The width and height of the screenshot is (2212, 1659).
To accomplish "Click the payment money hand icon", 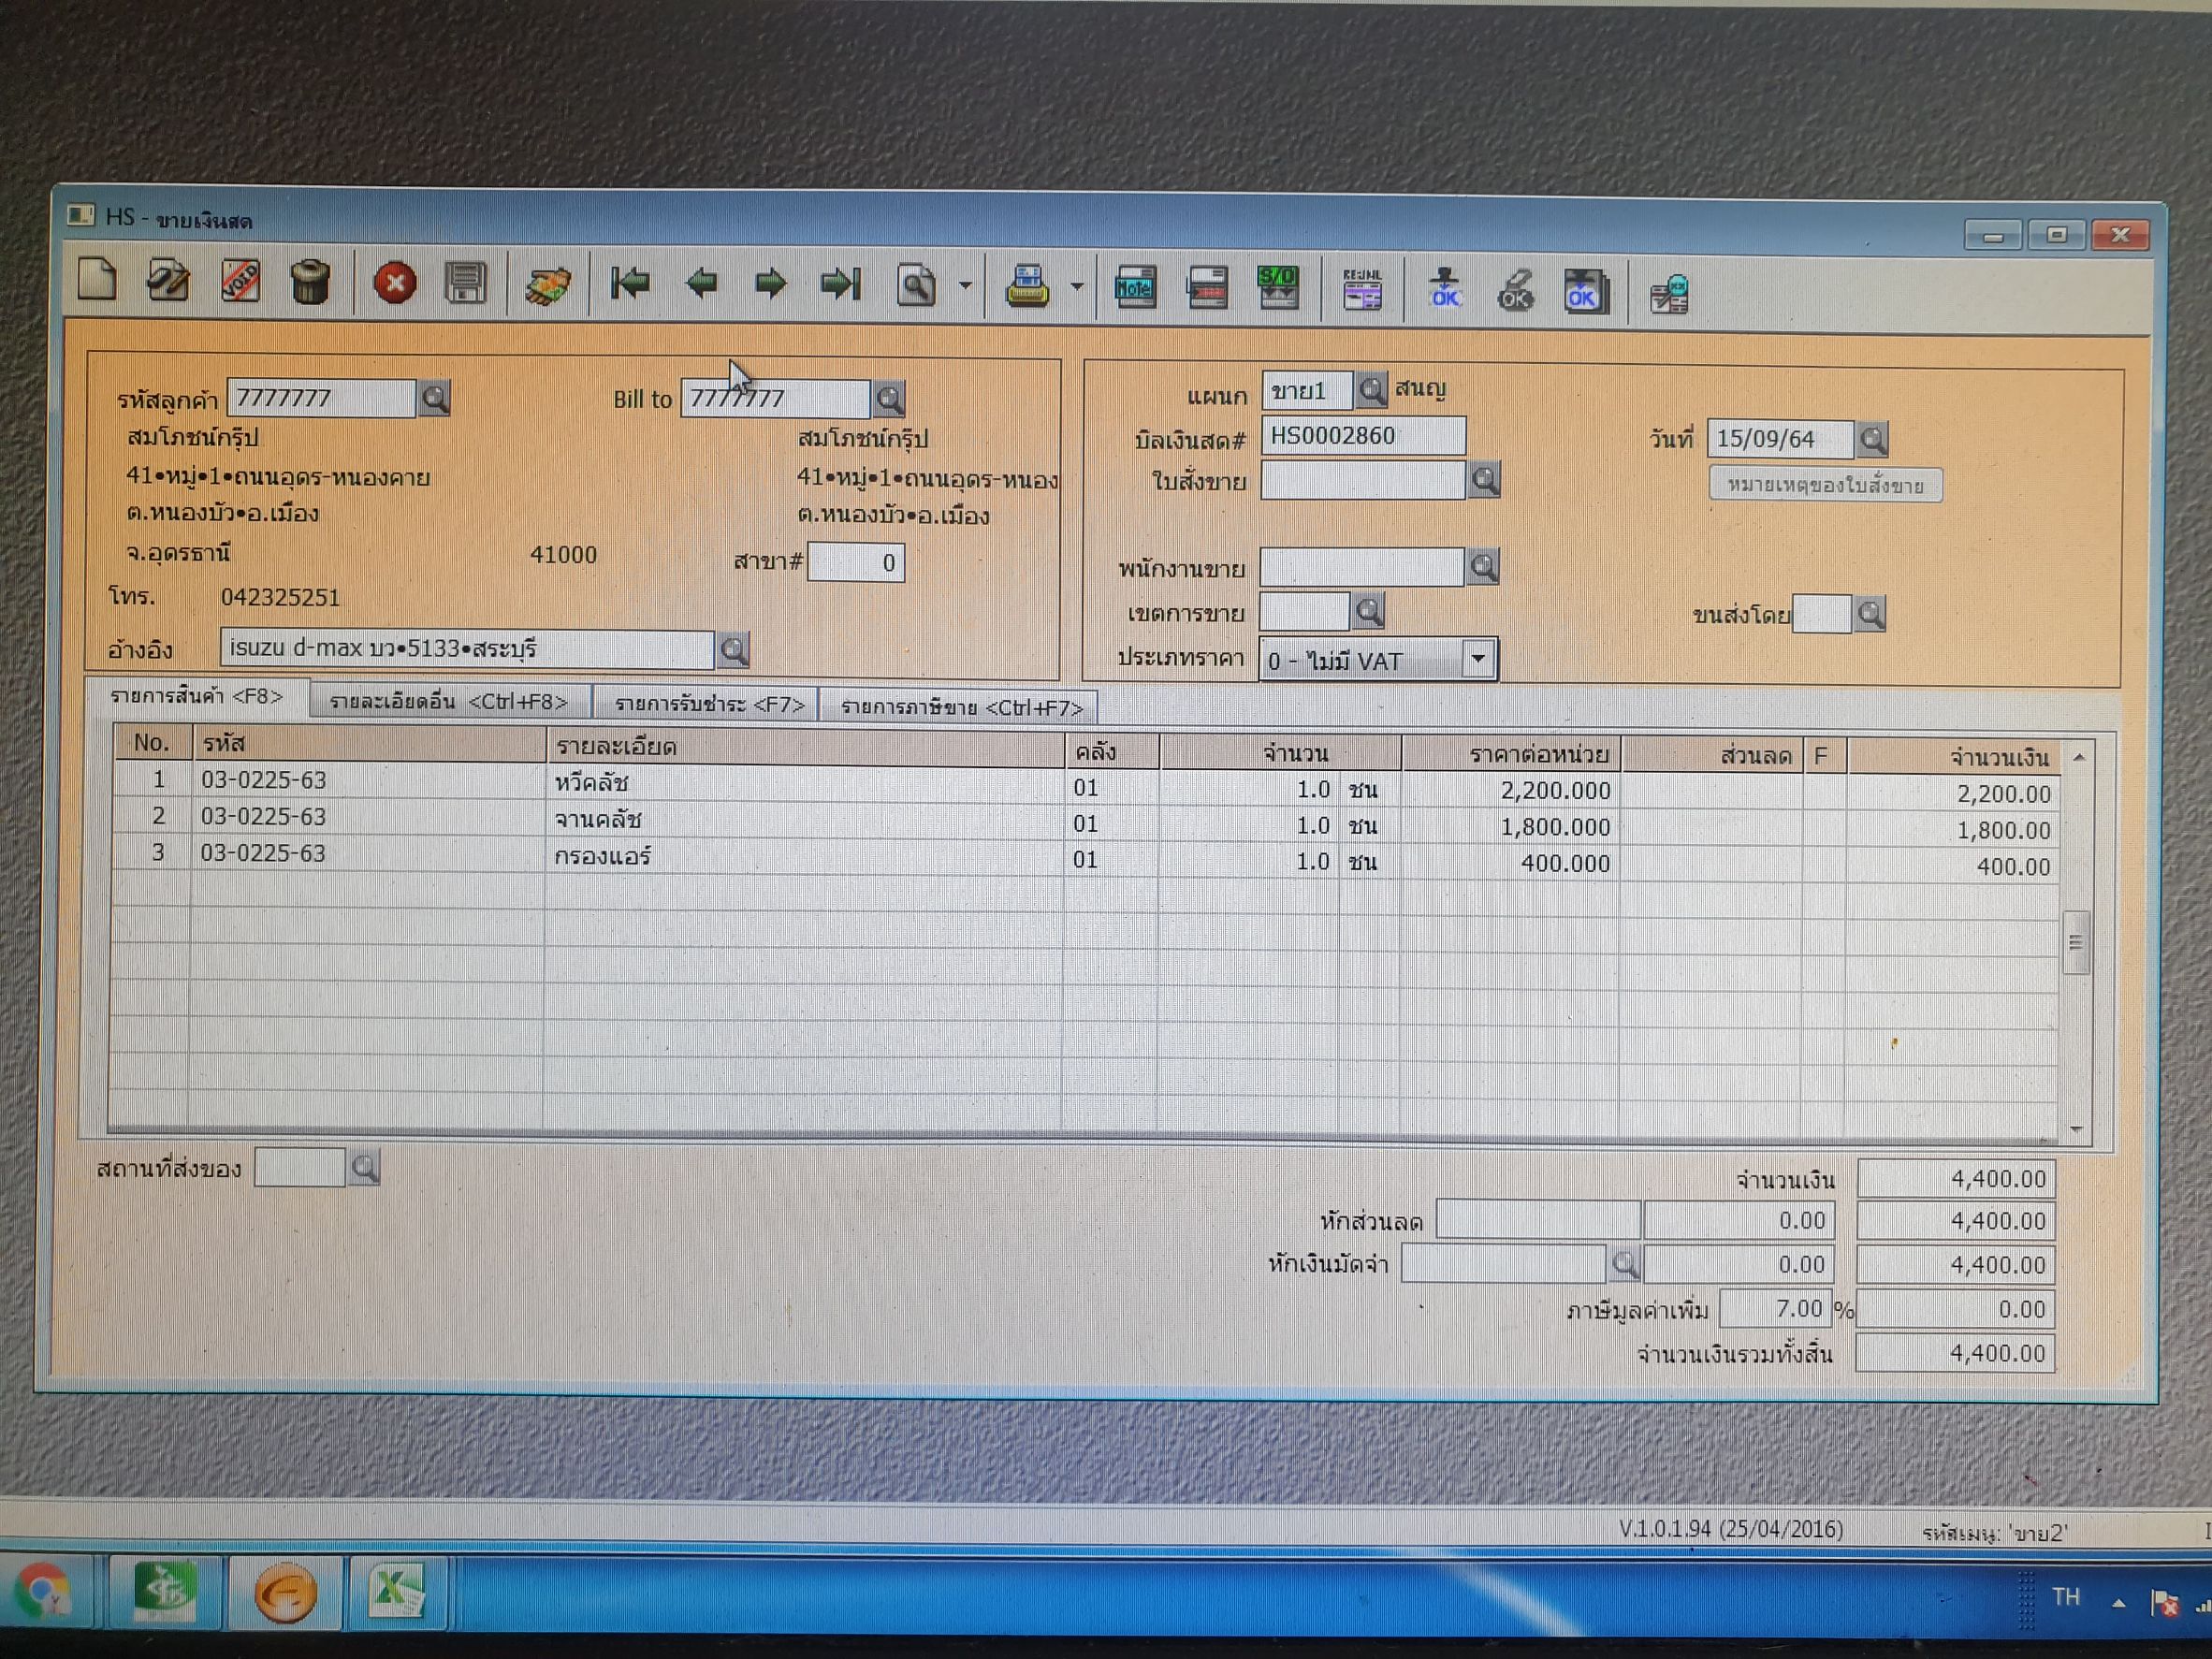I will (548, 286).
